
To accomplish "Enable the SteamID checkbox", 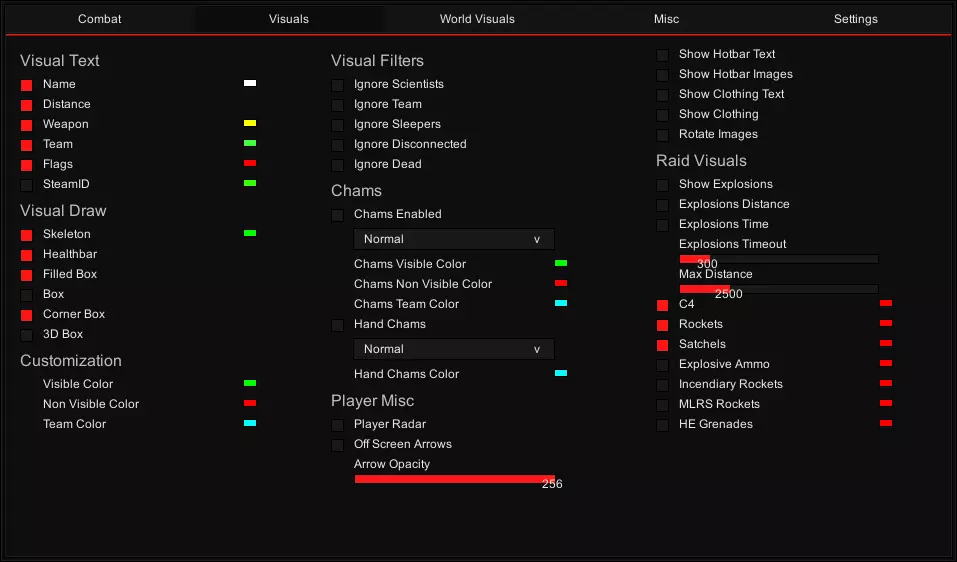I will pos(27,185).
